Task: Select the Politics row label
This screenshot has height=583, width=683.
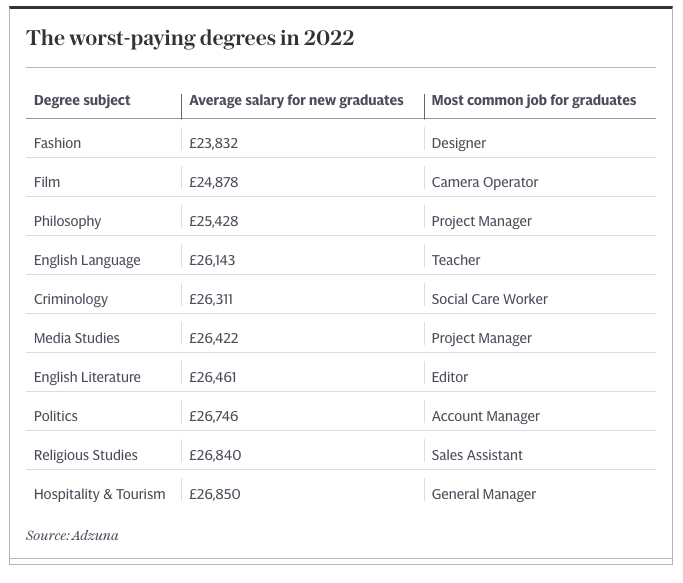Action: tap(56, 416)
